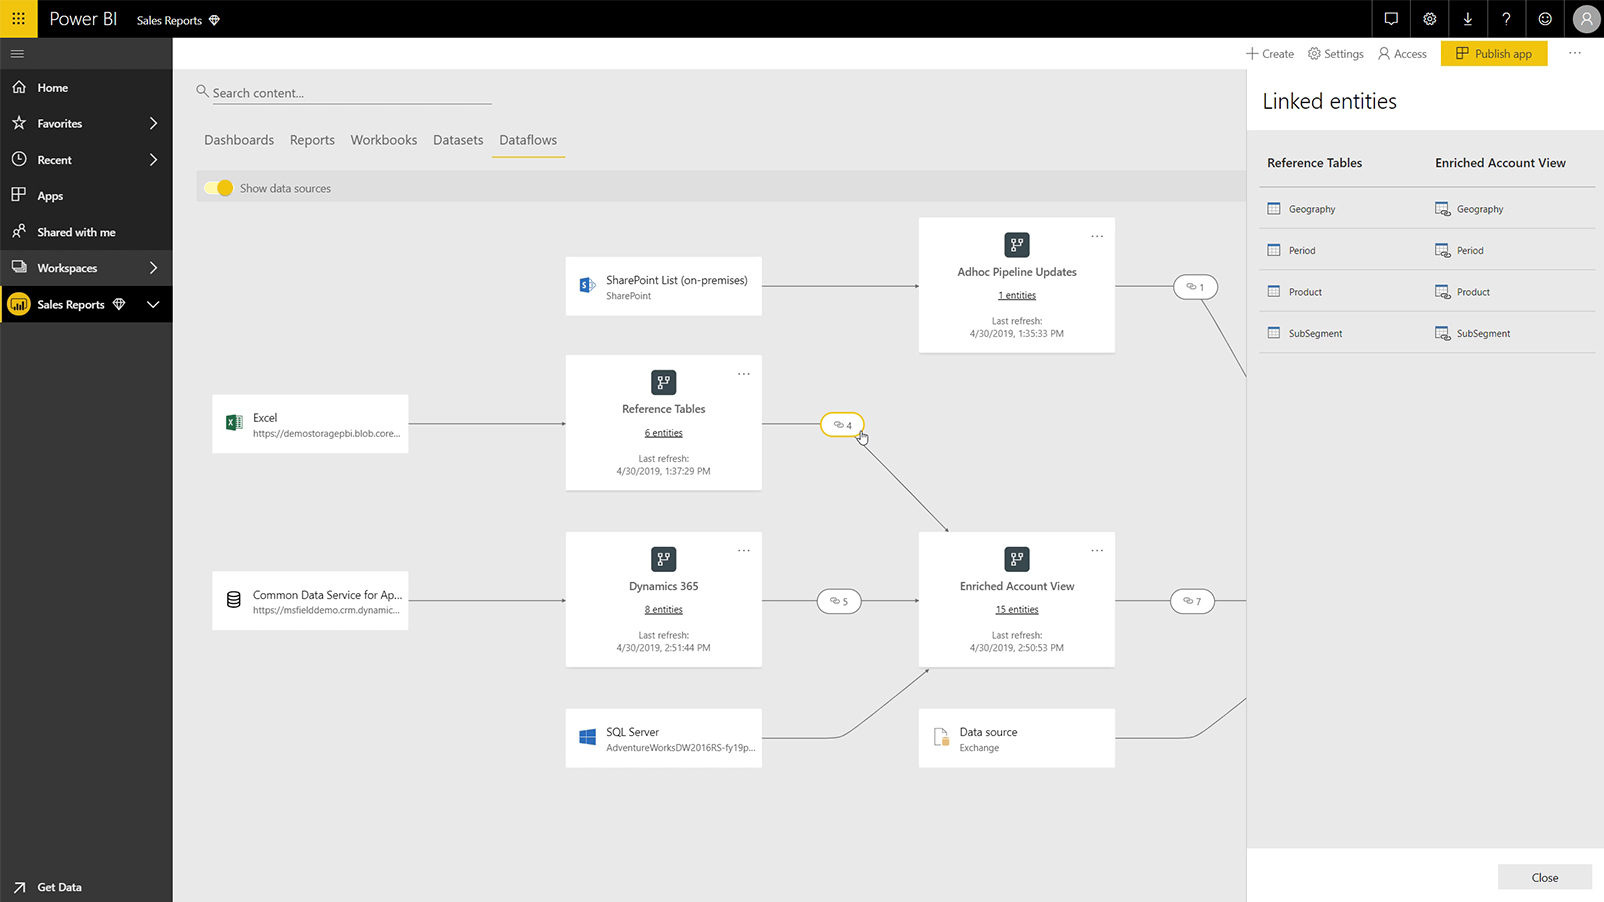Switch to the Workbooks tab
This screenshot has width=1604, height=902.
(x=384, y=140)
